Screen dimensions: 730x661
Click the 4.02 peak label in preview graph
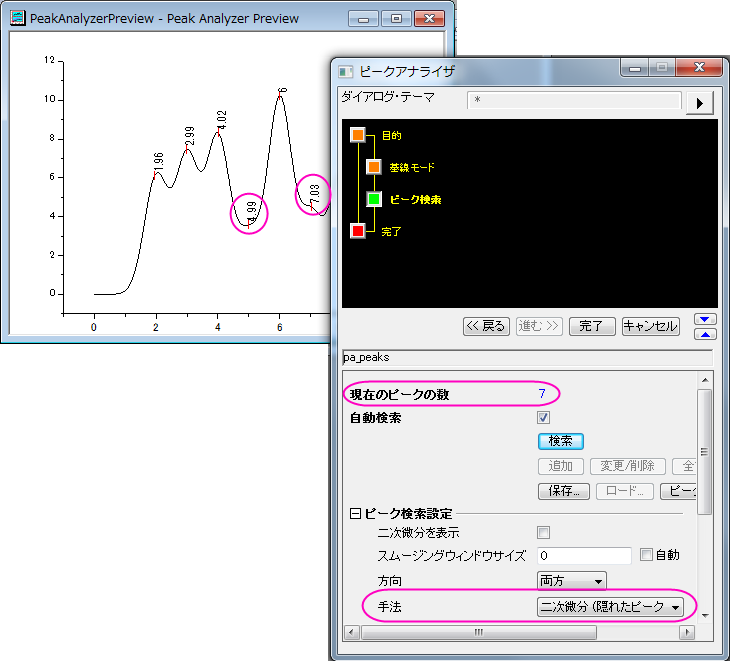tap(221, 120)
